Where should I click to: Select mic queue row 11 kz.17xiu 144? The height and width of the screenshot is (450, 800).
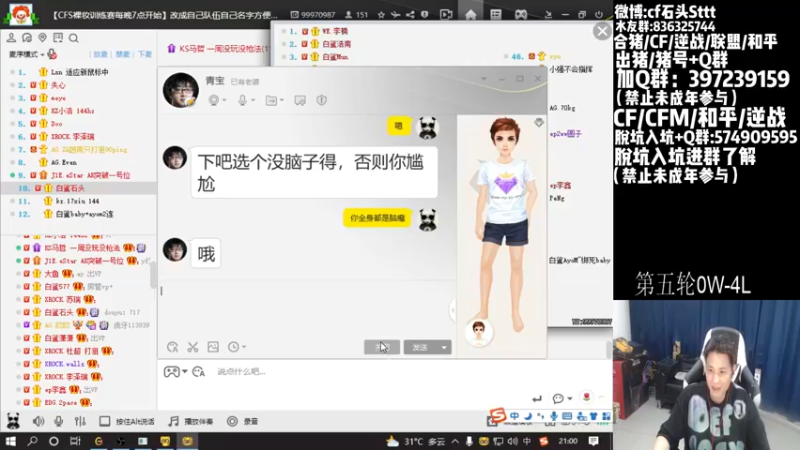pos(79,201)
